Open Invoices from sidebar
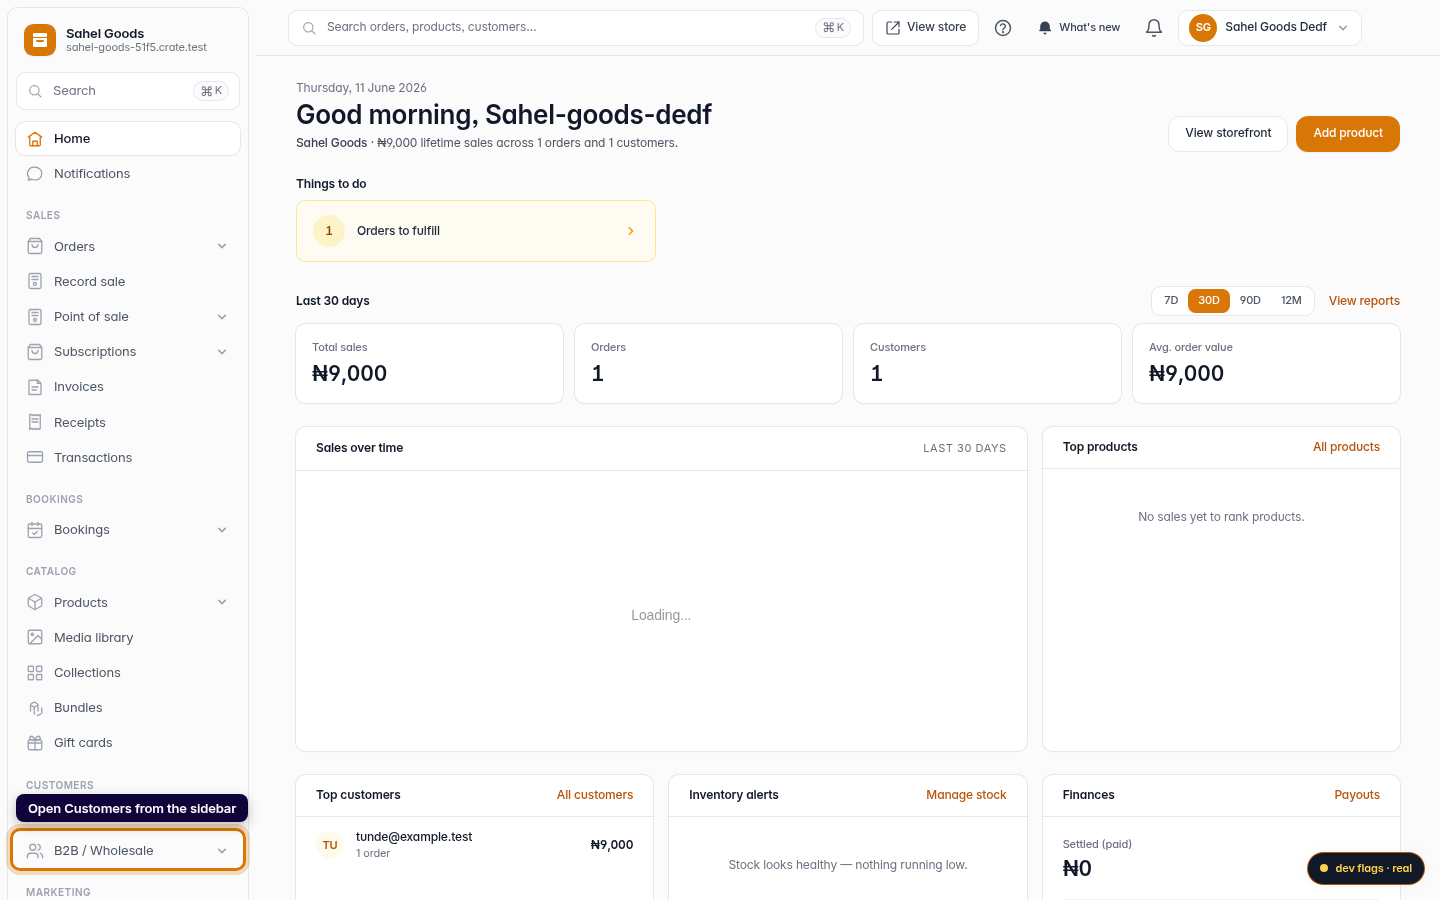Image resolution: width=1440 pixels, height=900 pixels. click(x=128, y=387)
